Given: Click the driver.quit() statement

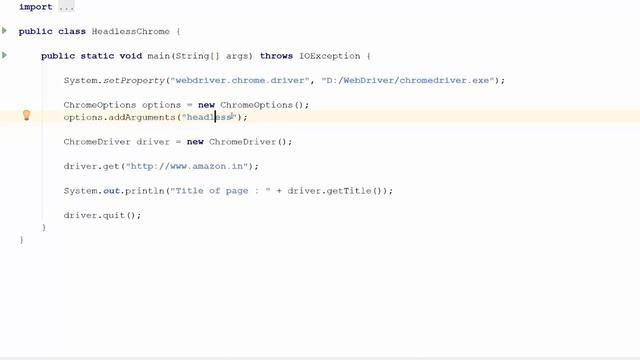Looking at the screenshot, I should tap(102, 215).
